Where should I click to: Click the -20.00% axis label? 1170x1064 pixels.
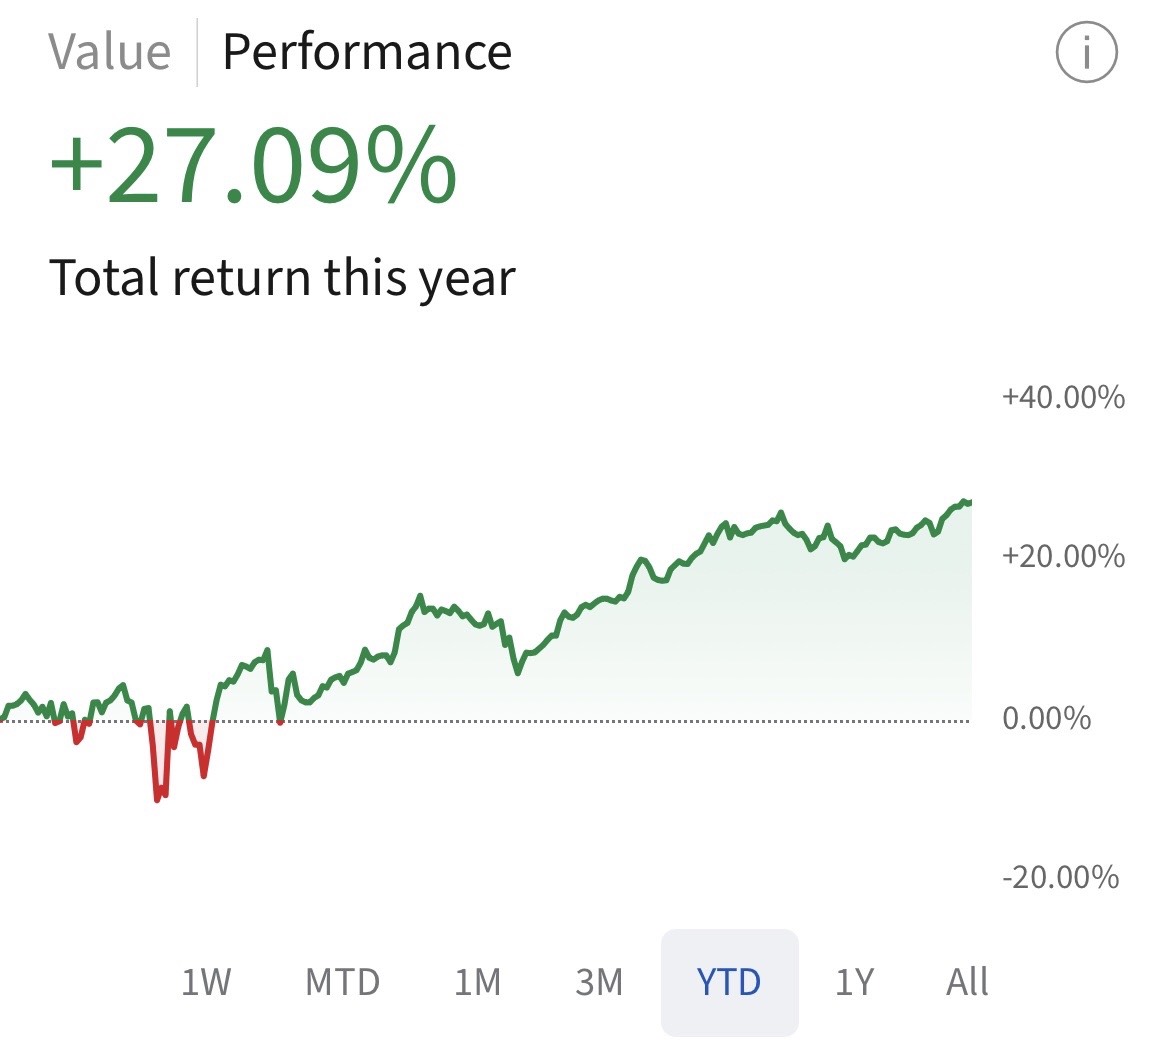pos(1060,877)
